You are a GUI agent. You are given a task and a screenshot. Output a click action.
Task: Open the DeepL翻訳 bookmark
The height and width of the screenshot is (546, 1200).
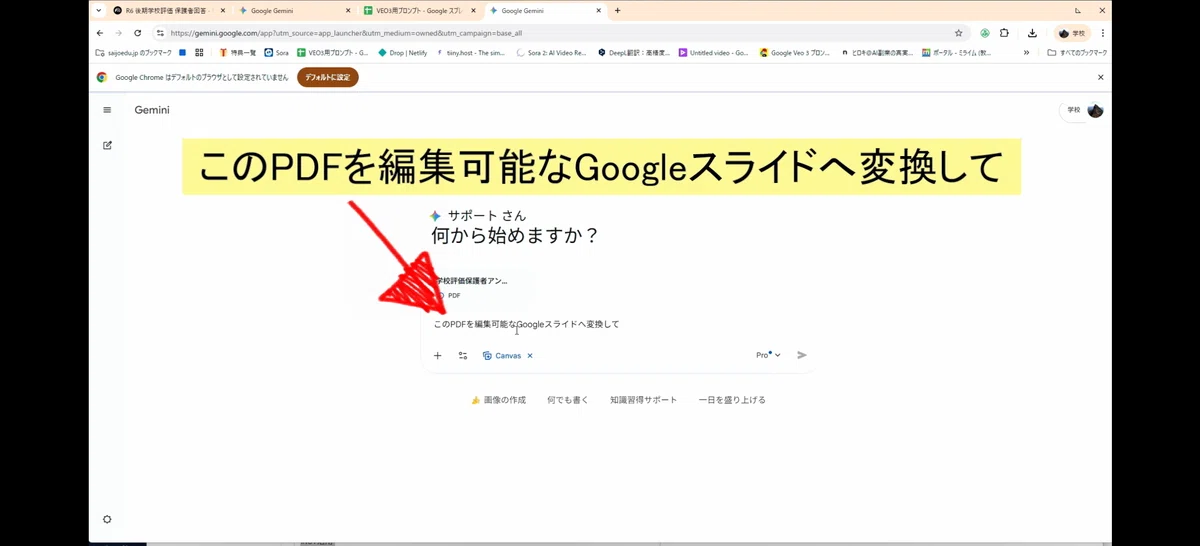click(633, 52)
